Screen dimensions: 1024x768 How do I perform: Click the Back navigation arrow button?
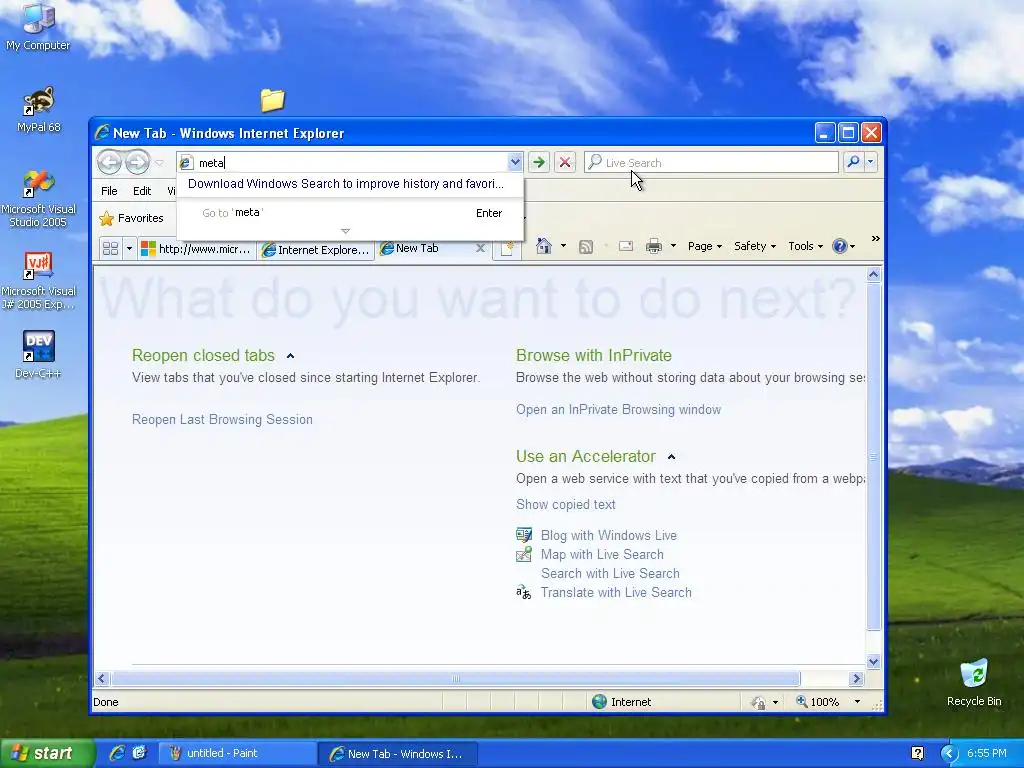(x=109, y=162)
